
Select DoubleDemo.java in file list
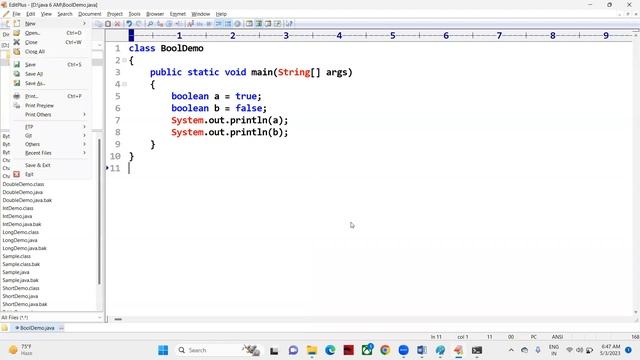(22, 192)
